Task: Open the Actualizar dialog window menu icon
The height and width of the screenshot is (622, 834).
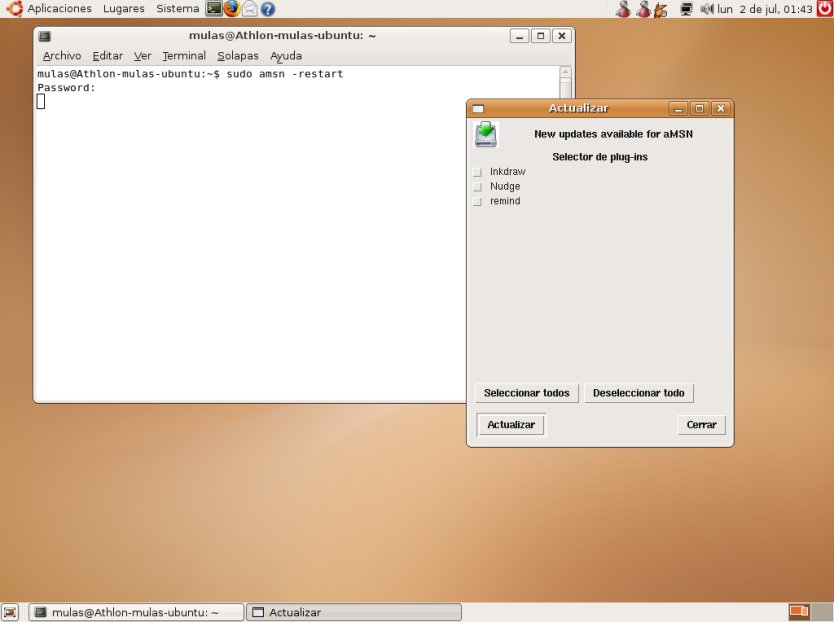Action: point(478,109)
